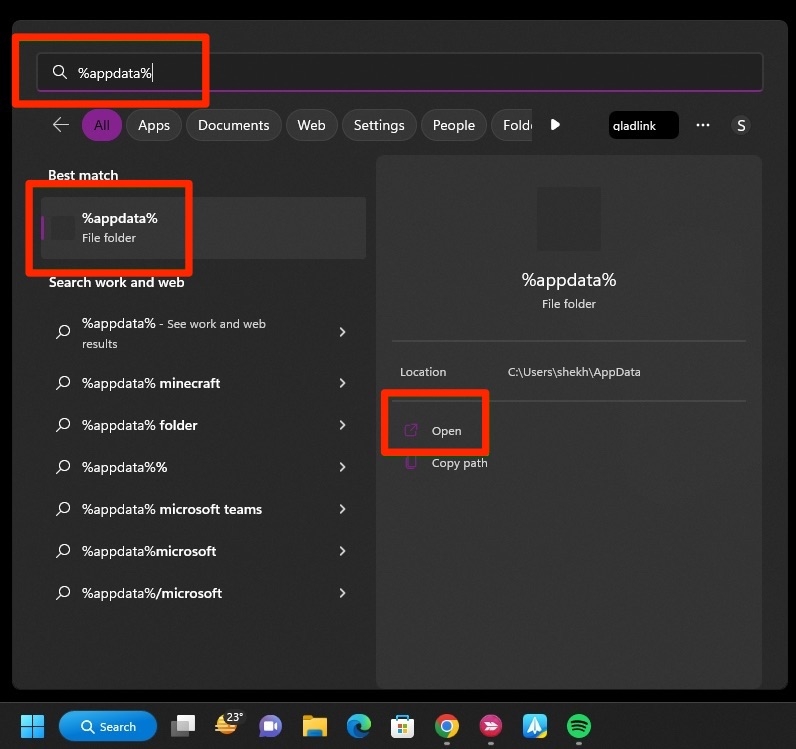
Task: Switch to the Settings filter
Action: pos(379,125)
